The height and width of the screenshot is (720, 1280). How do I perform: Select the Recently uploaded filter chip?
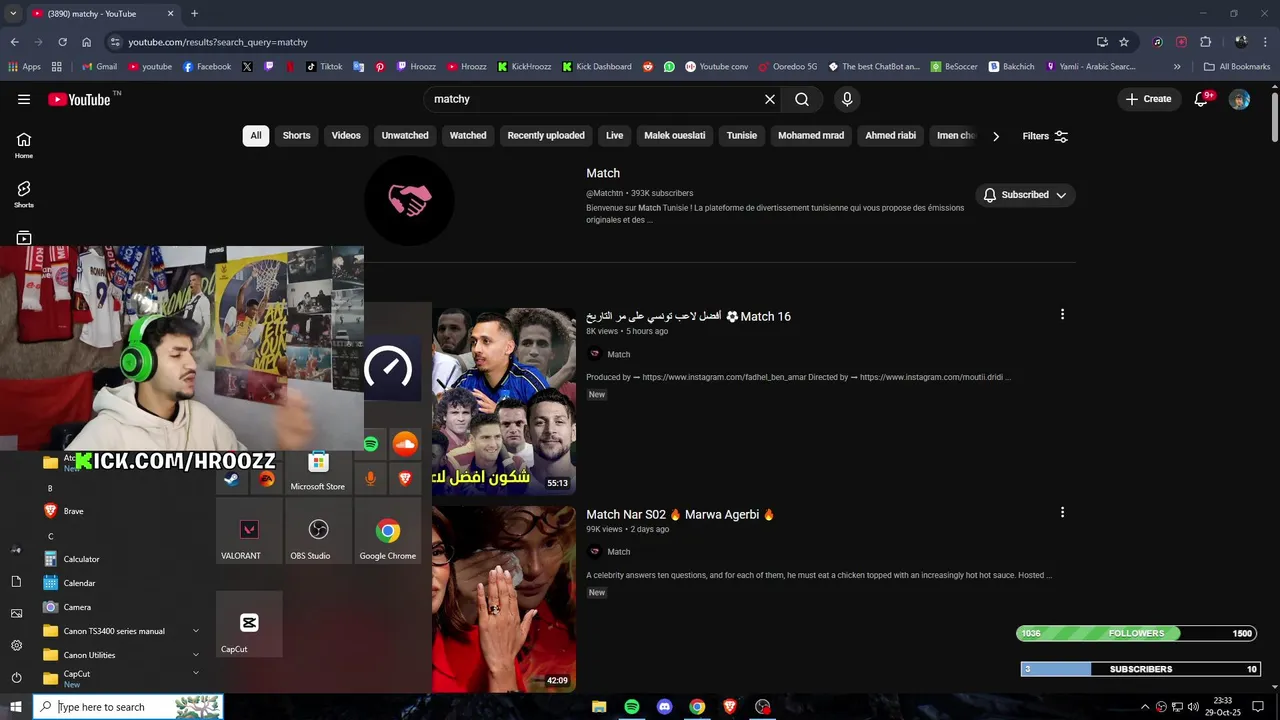[546, 136]
